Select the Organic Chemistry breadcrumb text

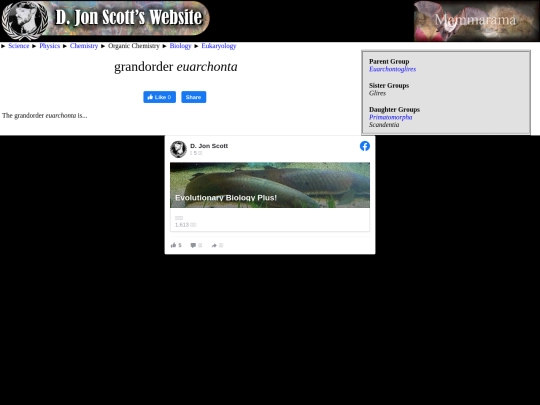pyautogui.click(x=134, y=46)
